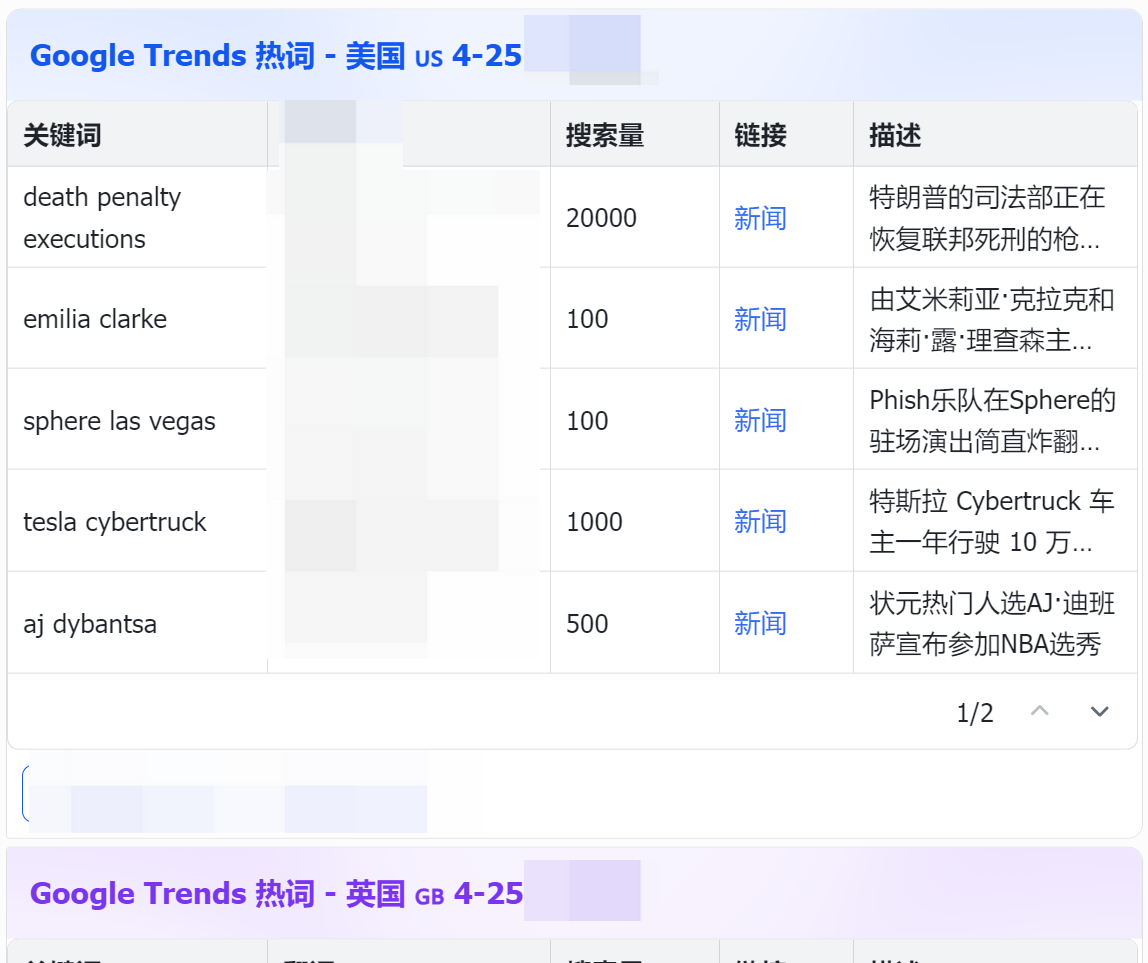Open 新闻 link for death penalty executions
The width and height of the screenshot is (1148, 963).
pyautogui.click(x=760, y=218)
